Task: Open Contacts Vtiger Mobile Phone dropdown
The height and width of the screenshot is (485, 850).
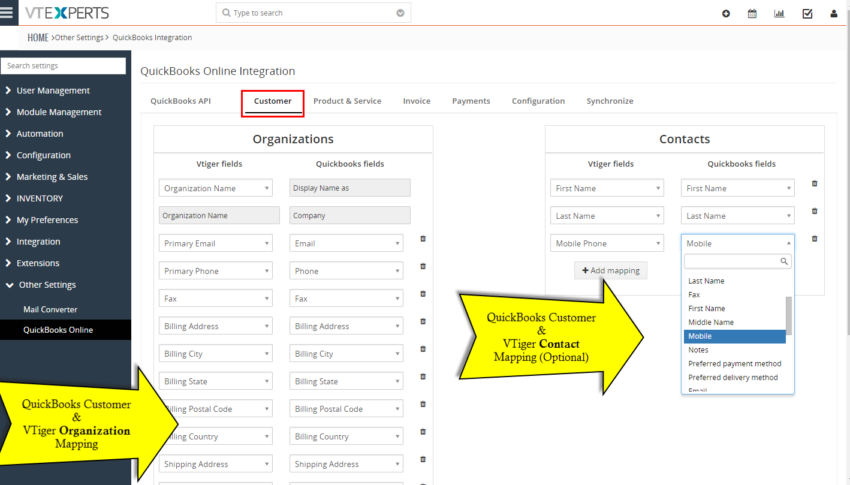Action: pyautogui.click(x=607, y=243)
